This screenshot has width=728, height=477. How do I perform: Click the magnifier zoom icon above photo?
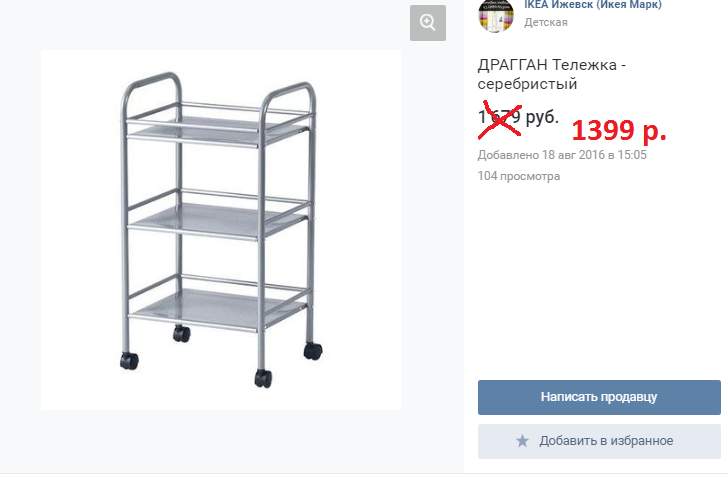[x=428, y=23]
